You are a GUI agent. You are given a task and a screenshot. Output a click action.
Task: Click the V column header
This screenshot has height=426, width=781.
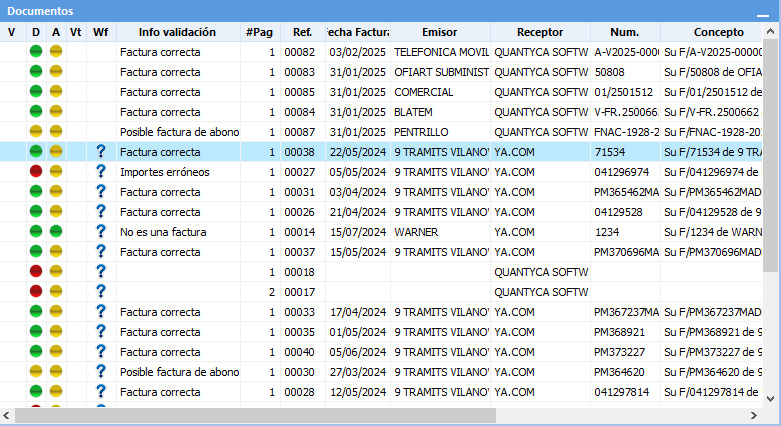click(x=12, y=32)
